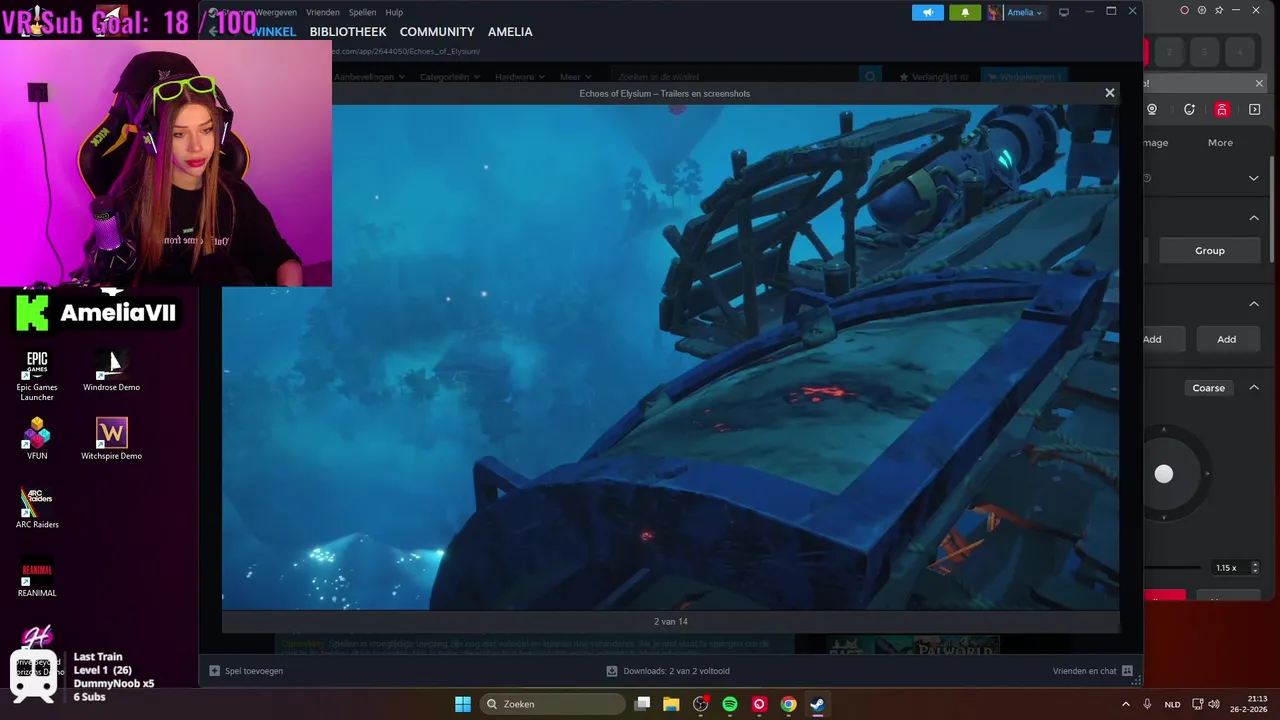This screenshot has height=720, width=1280.
Task: Click the 1.15 x value field
Action: point(1226,568)
